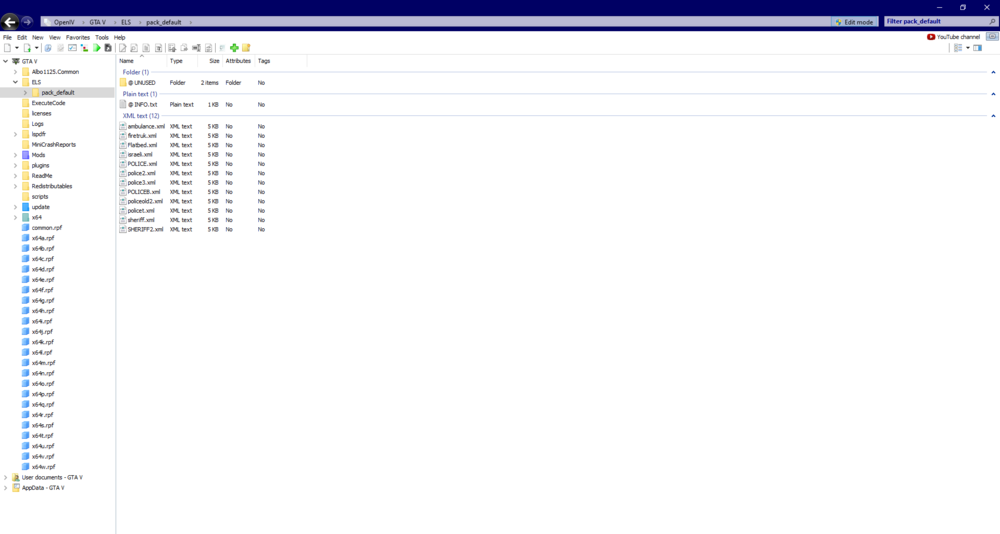Click the screenshot camera icon near YouTube link

992,36
